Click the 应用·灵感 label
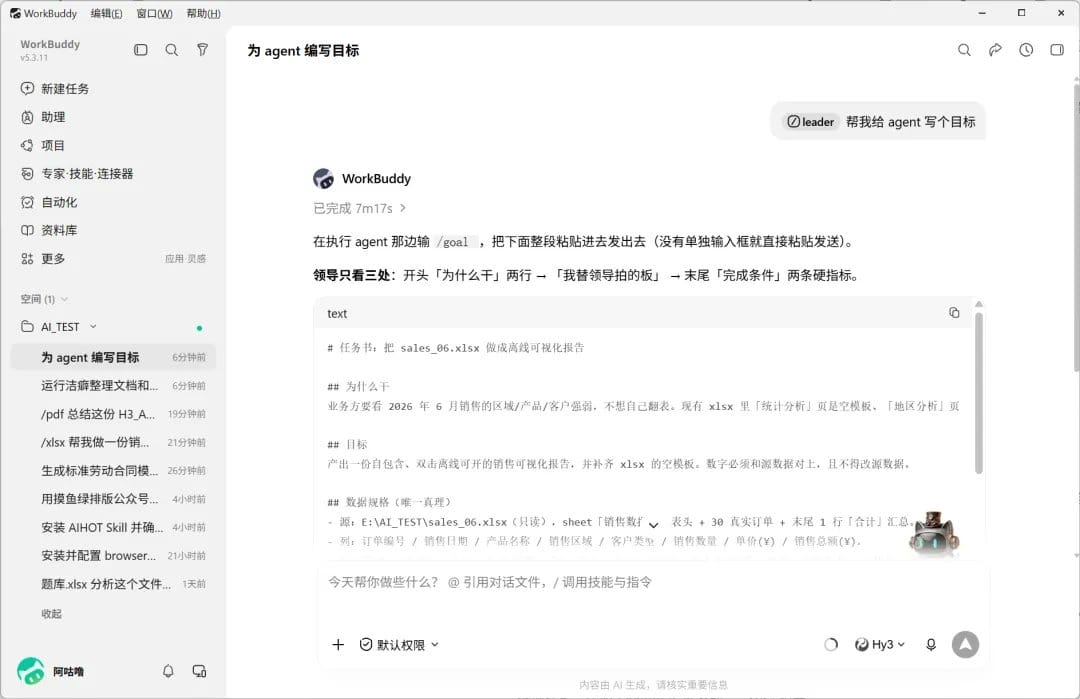The image size is (1080, 699). pyautogui.click(x=185, y=259)
